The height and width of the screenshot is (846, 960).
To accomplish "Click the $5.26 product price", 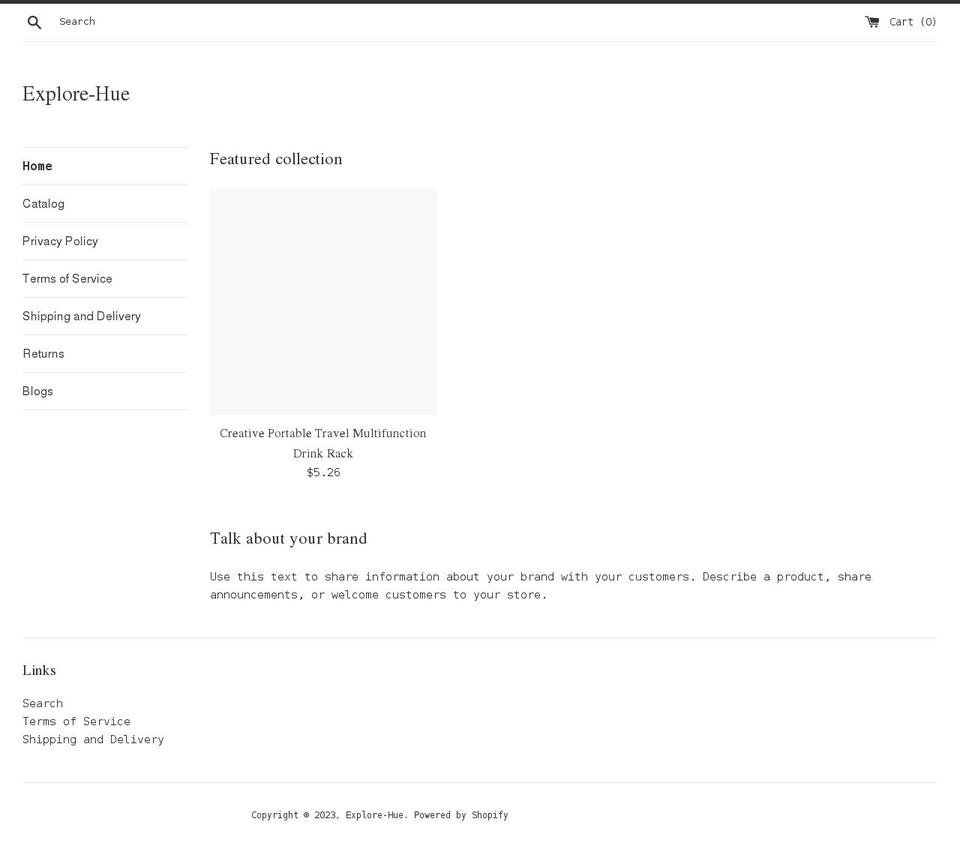I will [x=323, y=472].
